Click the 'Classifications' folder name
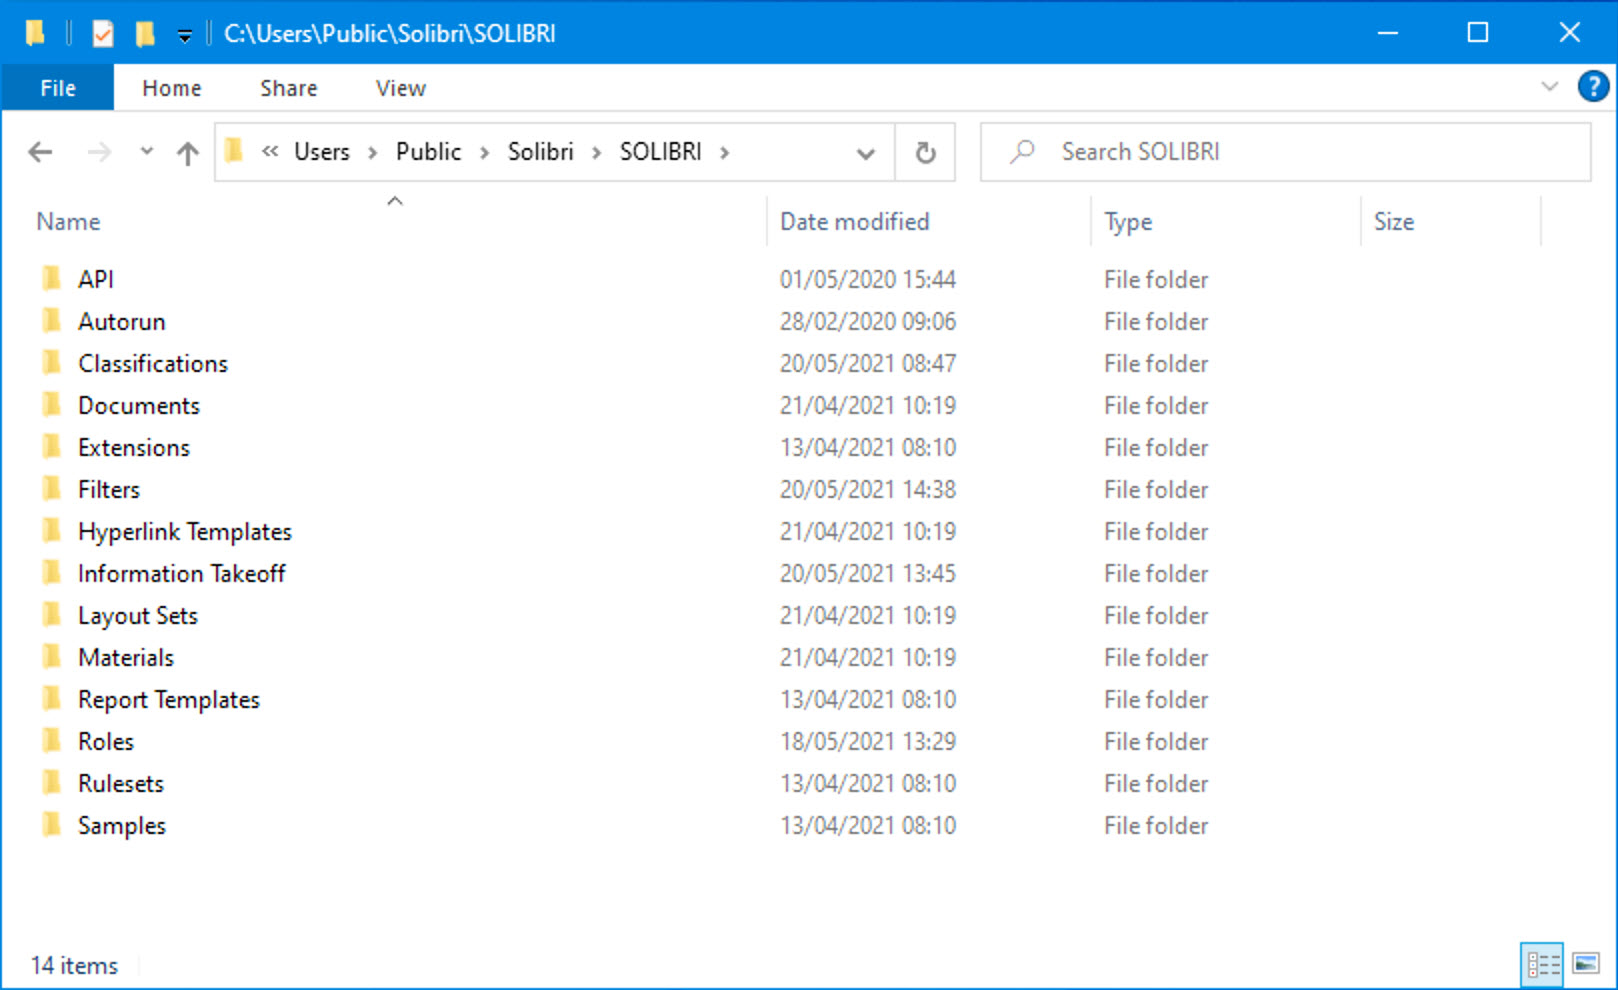The height and width of the screenshot is (990, 1618). tap(153, 363)
